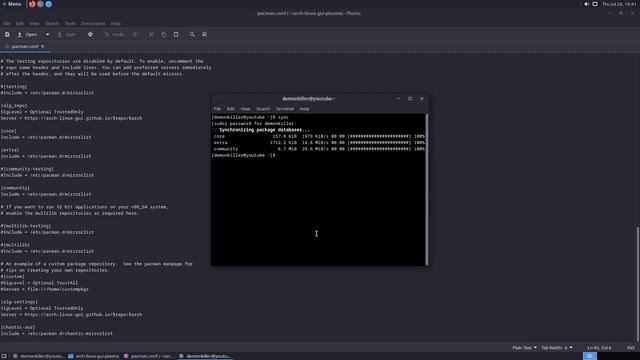Open the terminal File menu
Image resolution: width=640 pixels, height=360 pixels.
pos(217,109)
